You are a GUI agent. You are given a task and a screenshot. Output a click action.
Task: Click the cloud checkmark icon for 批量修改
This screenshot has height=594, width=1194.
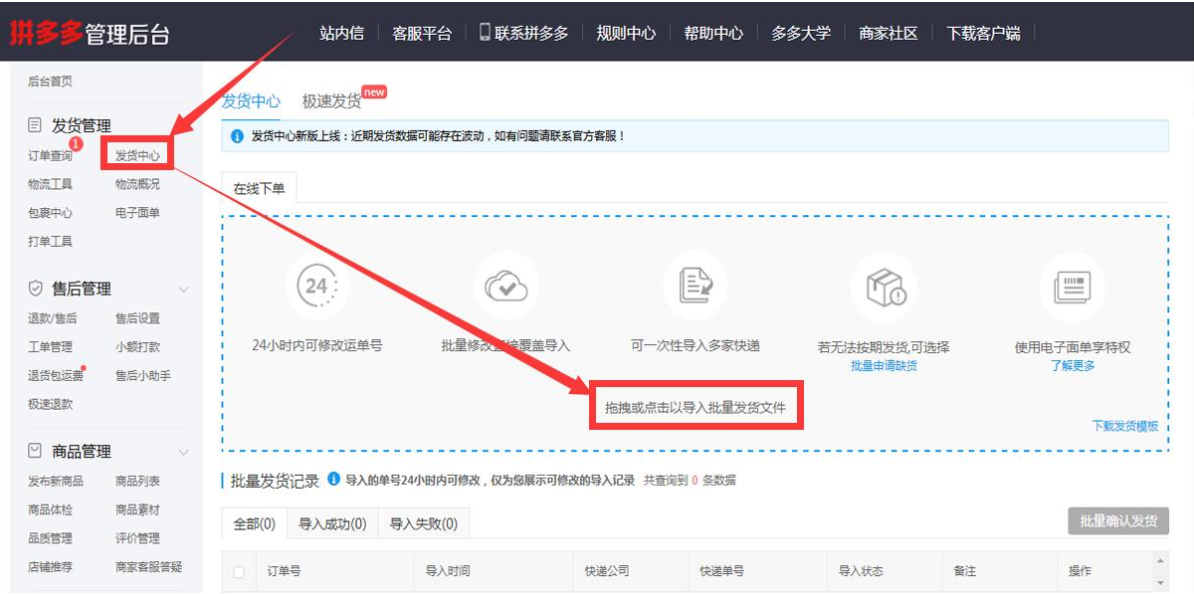click(506, 286)
